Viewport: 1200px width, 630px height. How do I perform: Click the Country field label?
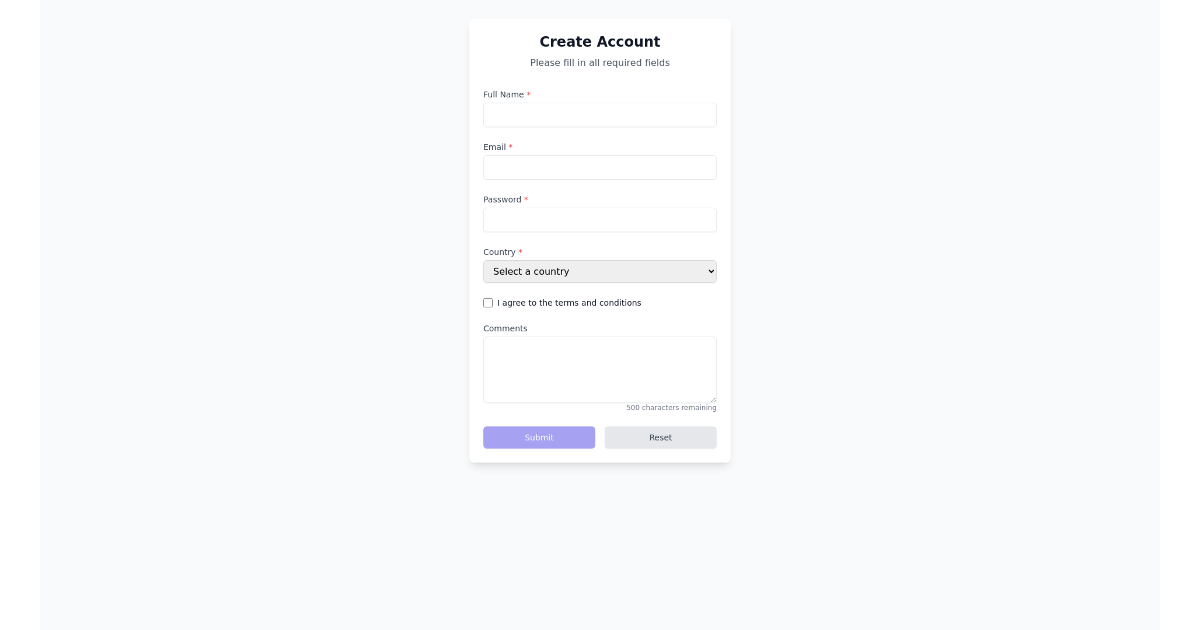coord(499,252)
